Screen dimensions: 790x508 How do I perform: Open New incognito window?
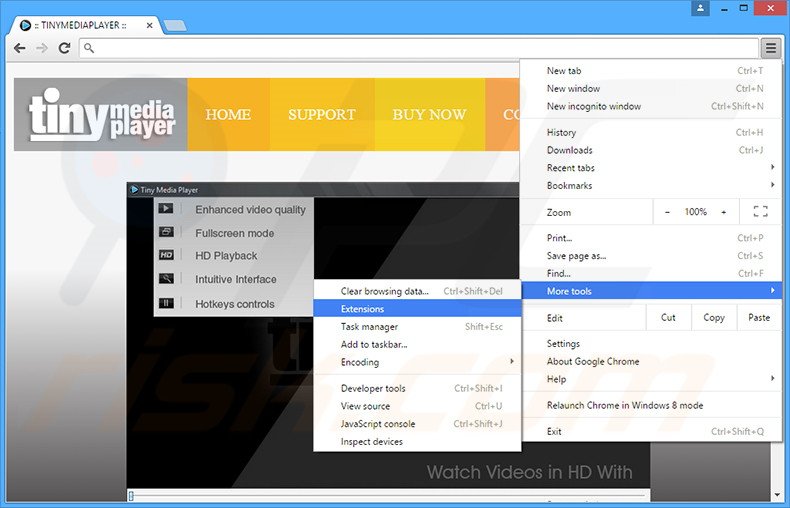(651, 106)
